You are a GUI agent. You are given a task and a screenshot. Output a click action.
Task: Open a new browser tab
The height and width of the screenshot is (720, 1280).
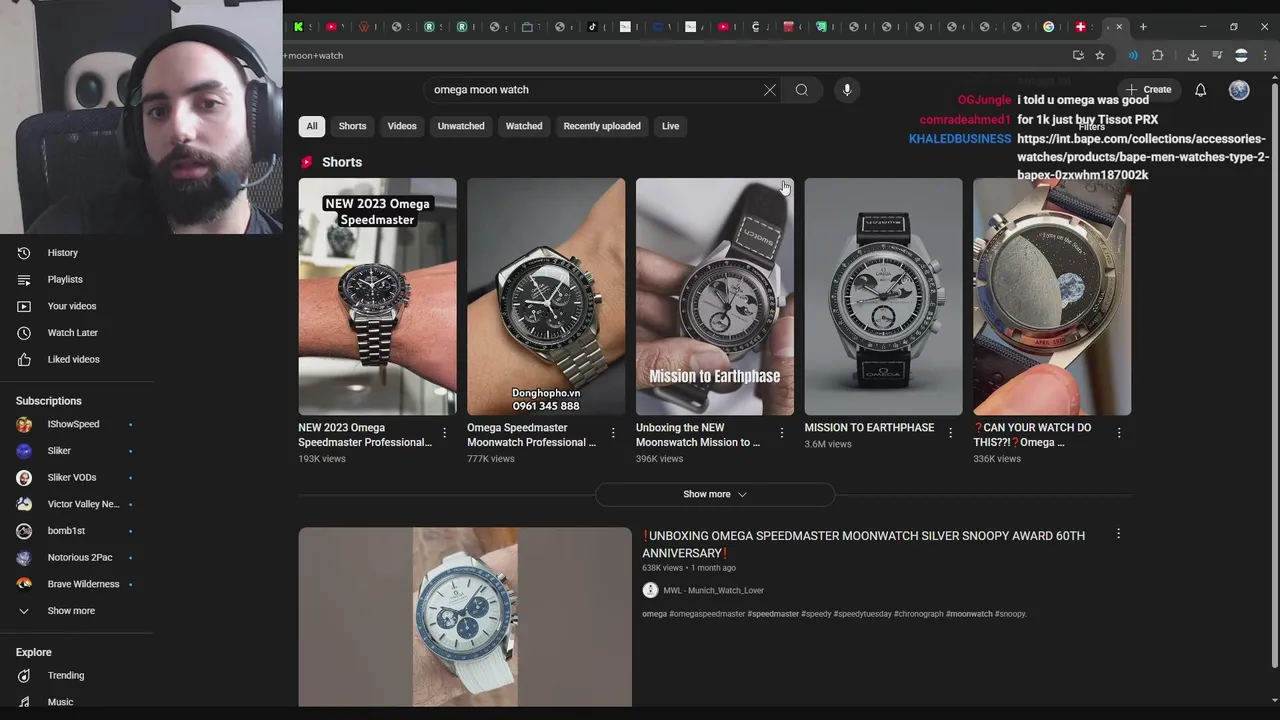1143,27
